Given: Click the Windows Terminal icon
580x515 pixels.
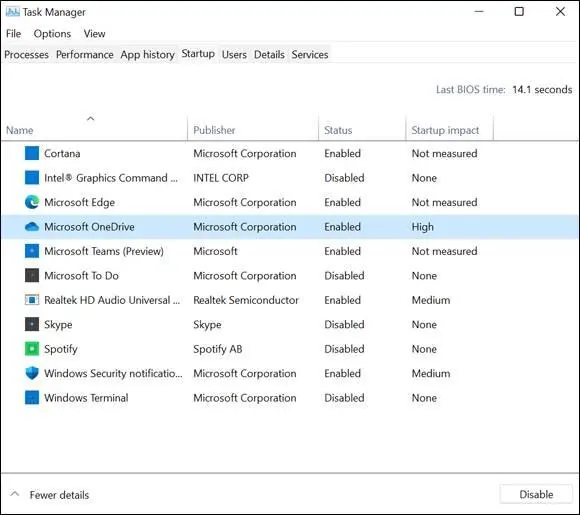Looking at the screenshot, I should 32,397.
